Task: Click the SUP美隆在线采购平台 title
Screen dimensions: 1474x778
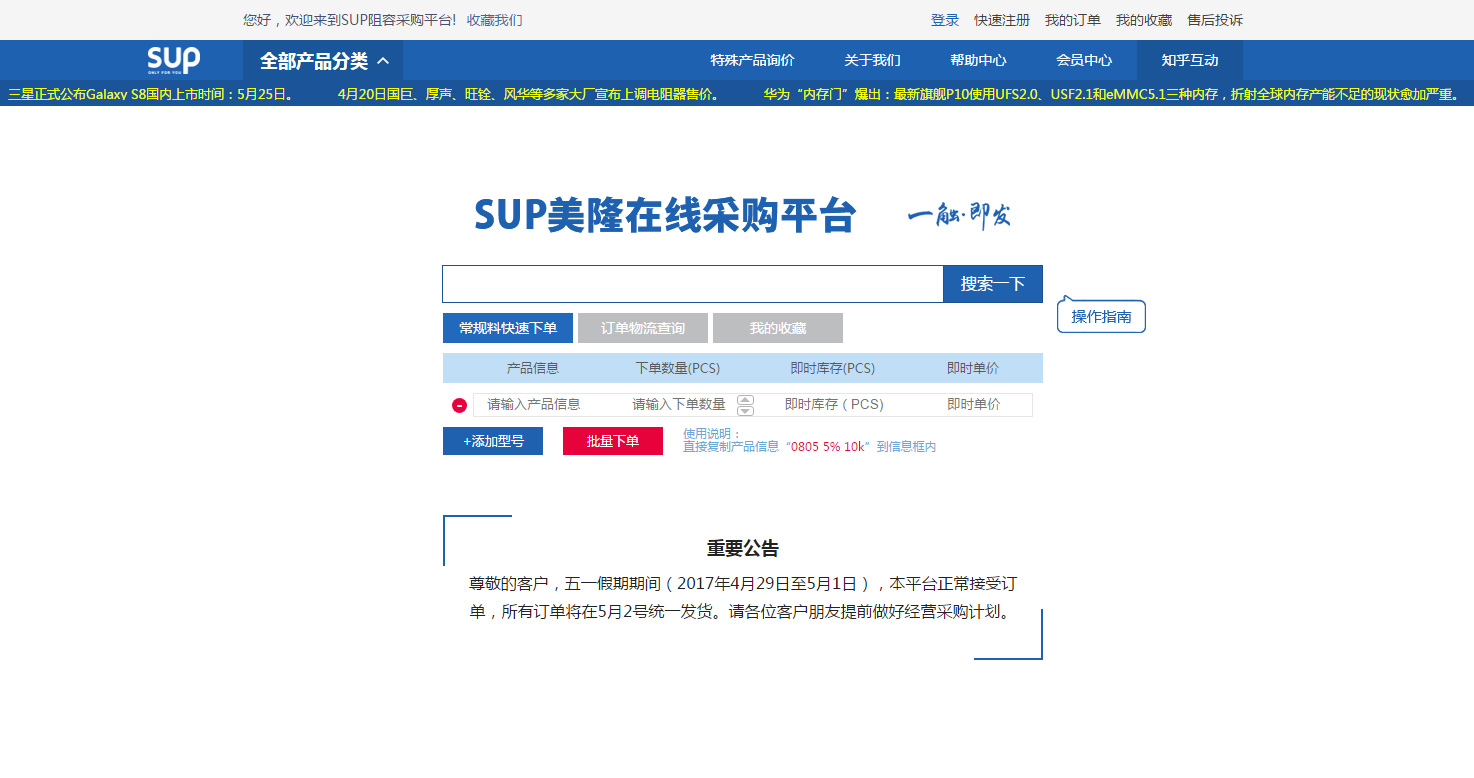Action: (x=665, y=215)
